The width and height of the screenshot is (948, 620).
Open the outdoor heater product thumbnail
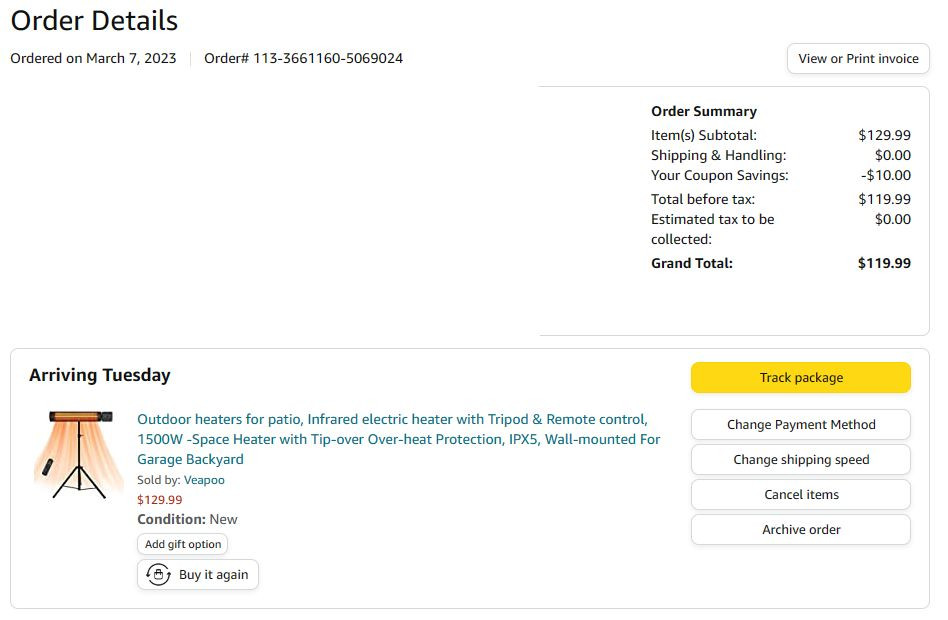click(x=79, y=454)
